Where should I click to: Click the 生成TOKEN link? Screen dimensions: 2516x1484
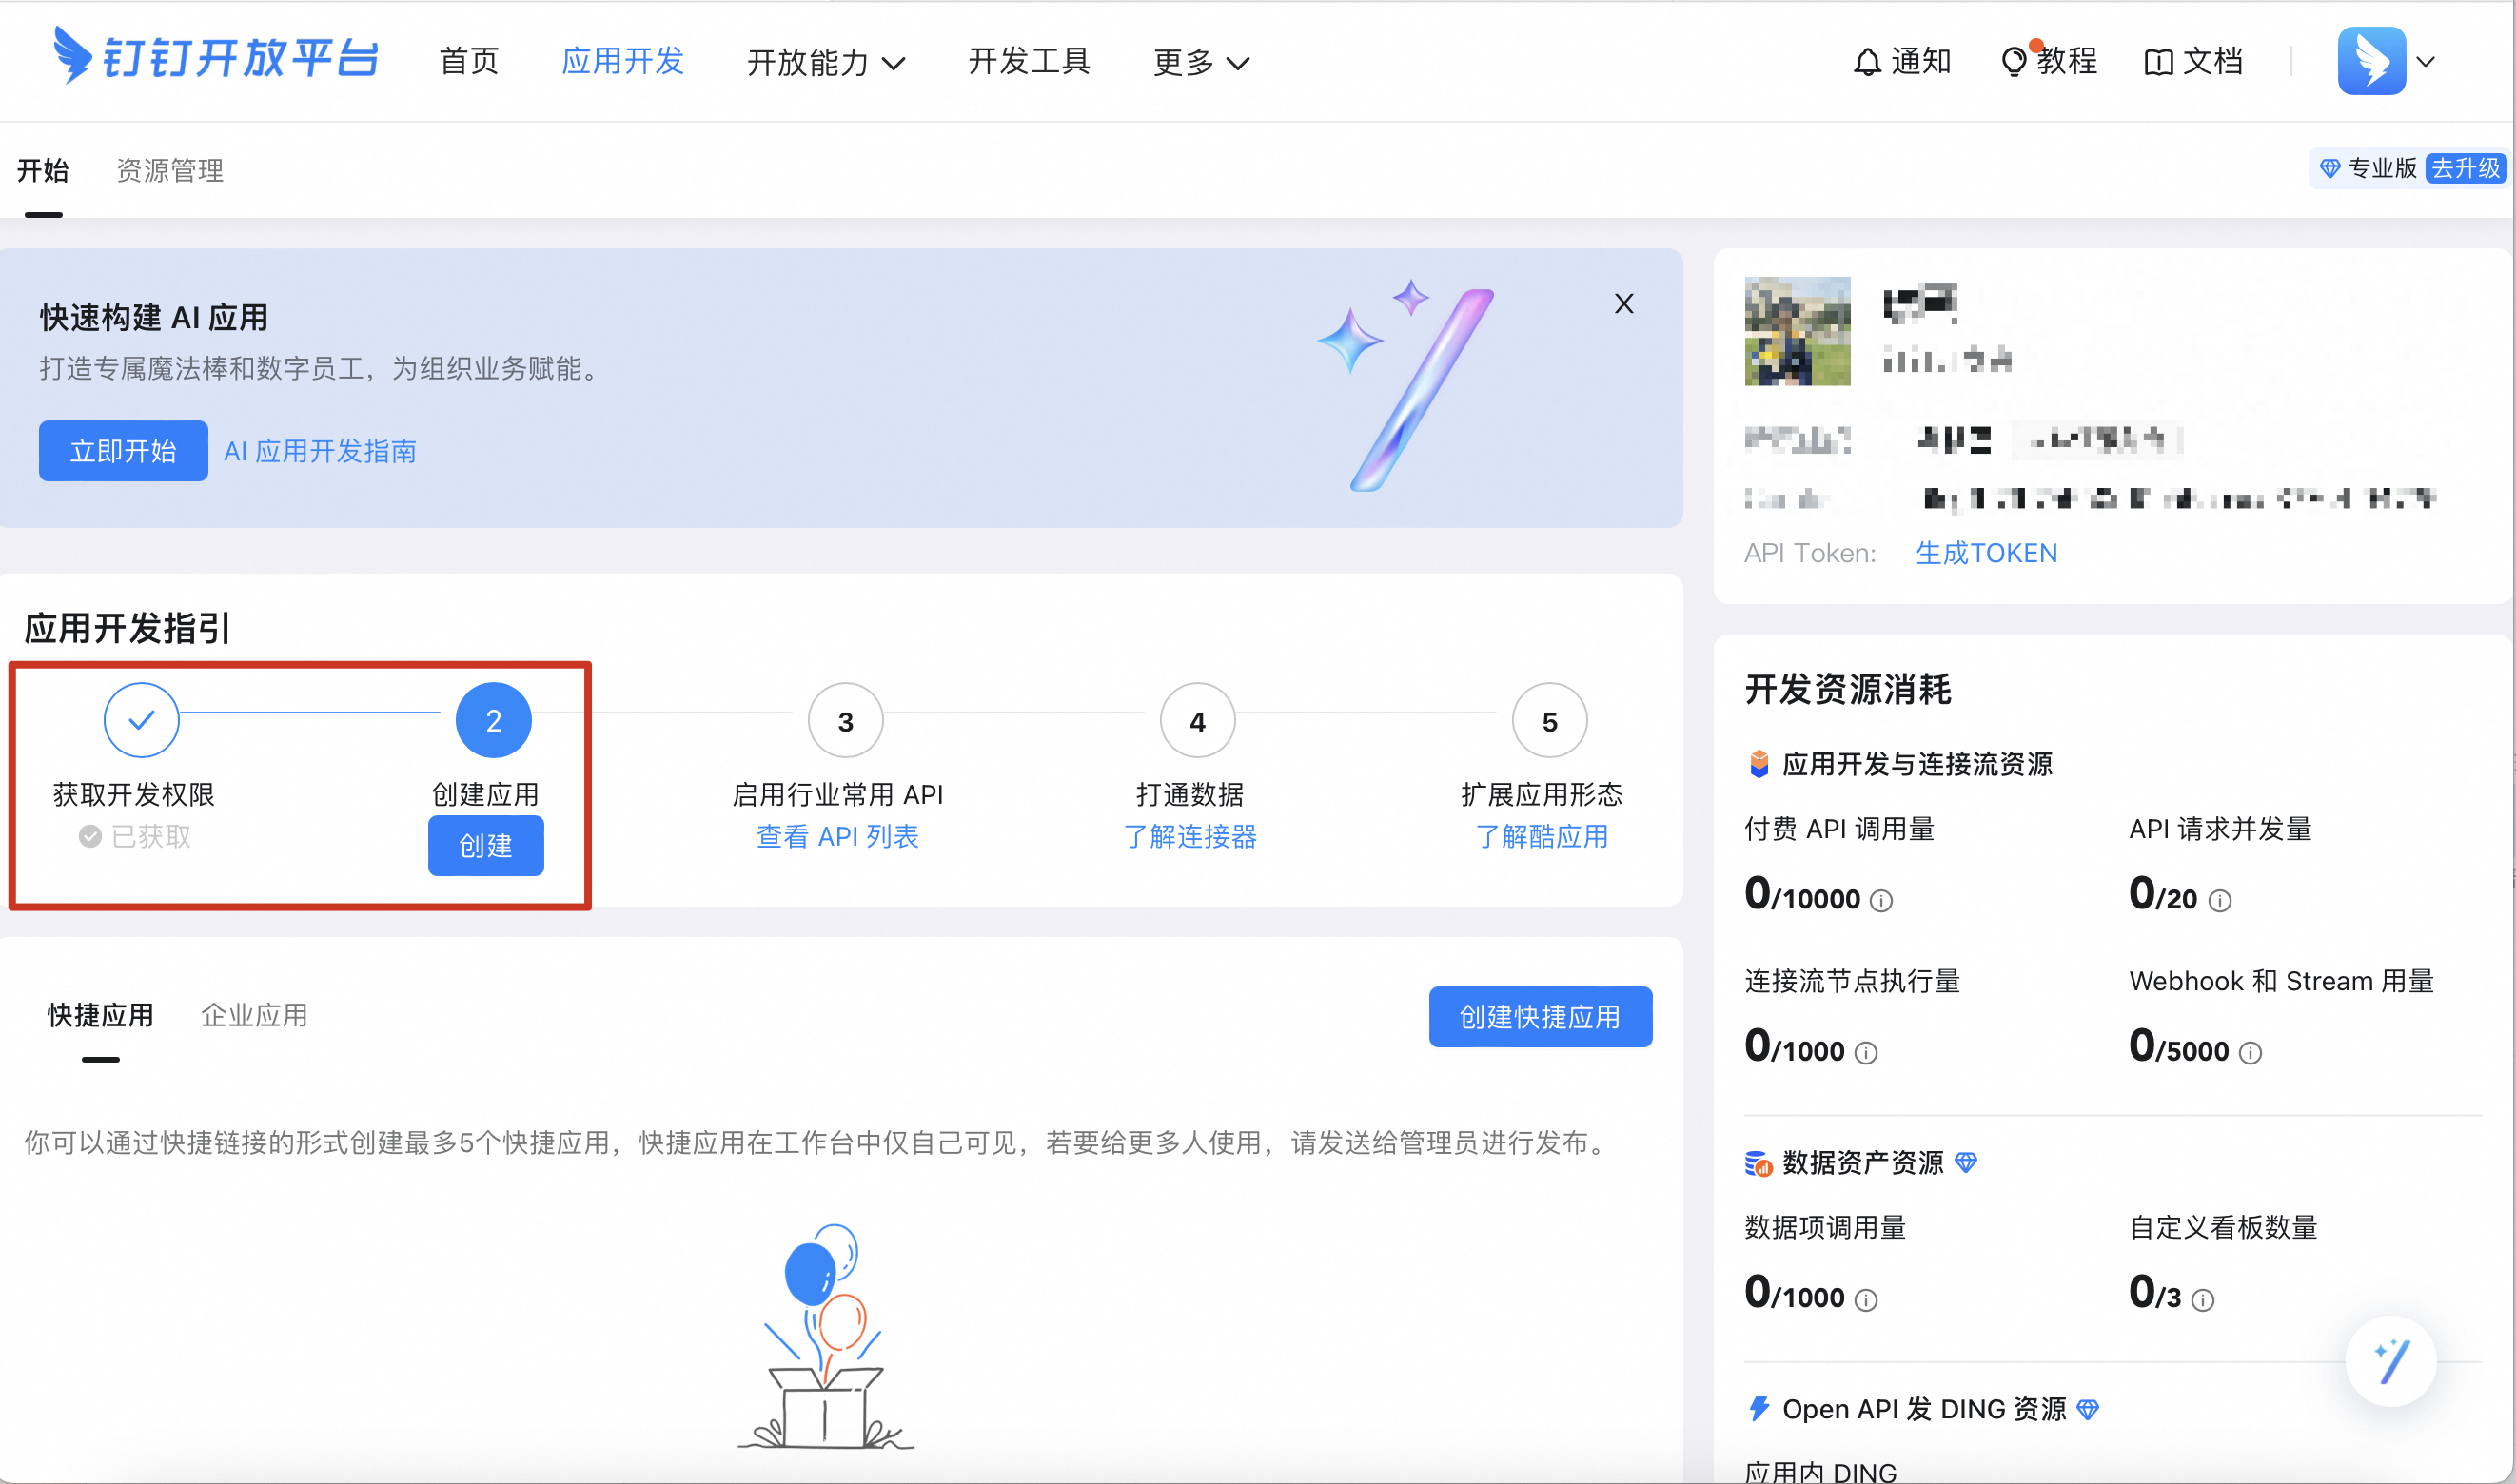click(x=1985, y=553)
